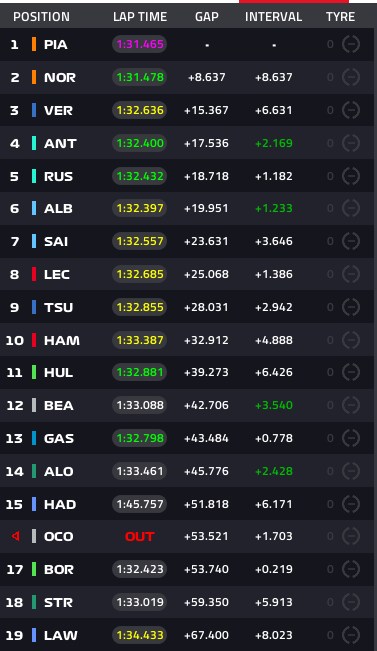Click tyre icon in the HAM row
The width and height of the screenshot is (377, 651).
[350, 340]
